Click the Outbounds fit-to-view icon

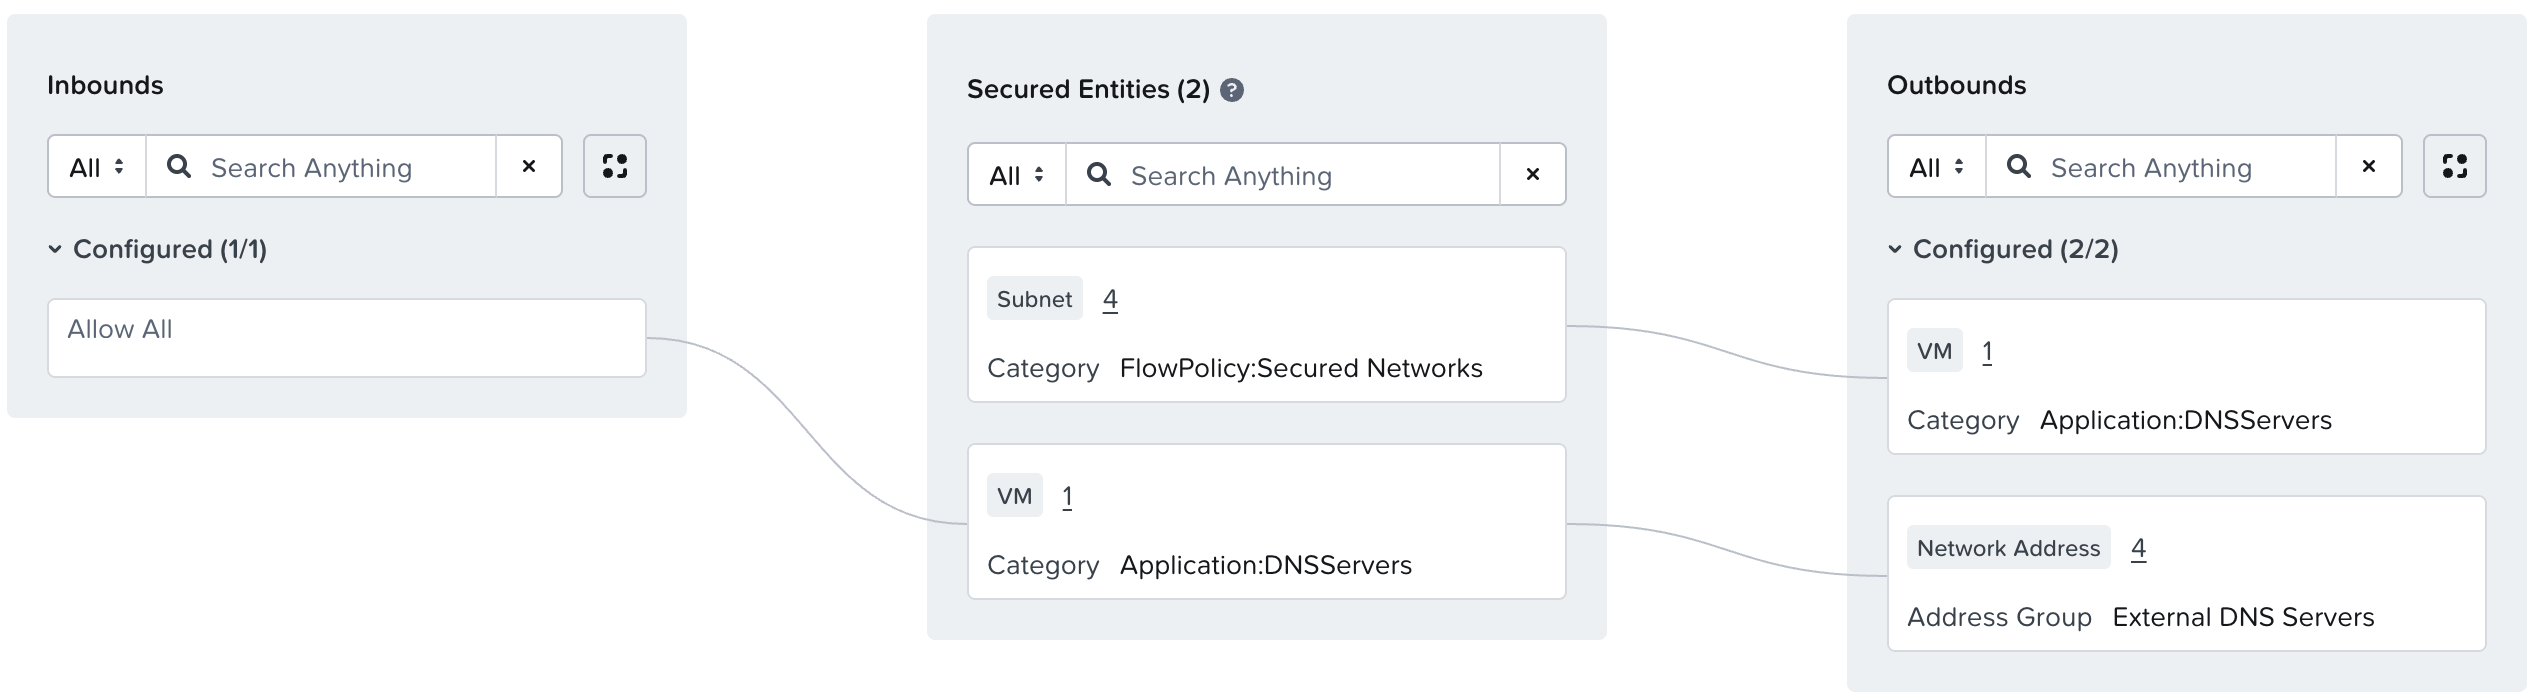coord(2454,166)
